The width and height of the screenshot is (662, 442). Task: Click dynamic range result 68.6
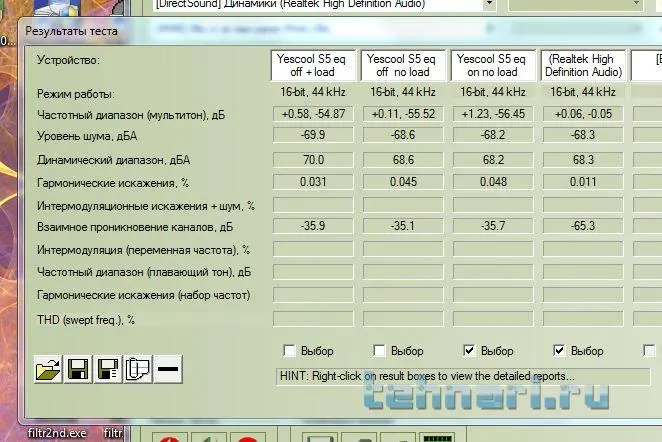click(x=403, y=160)
